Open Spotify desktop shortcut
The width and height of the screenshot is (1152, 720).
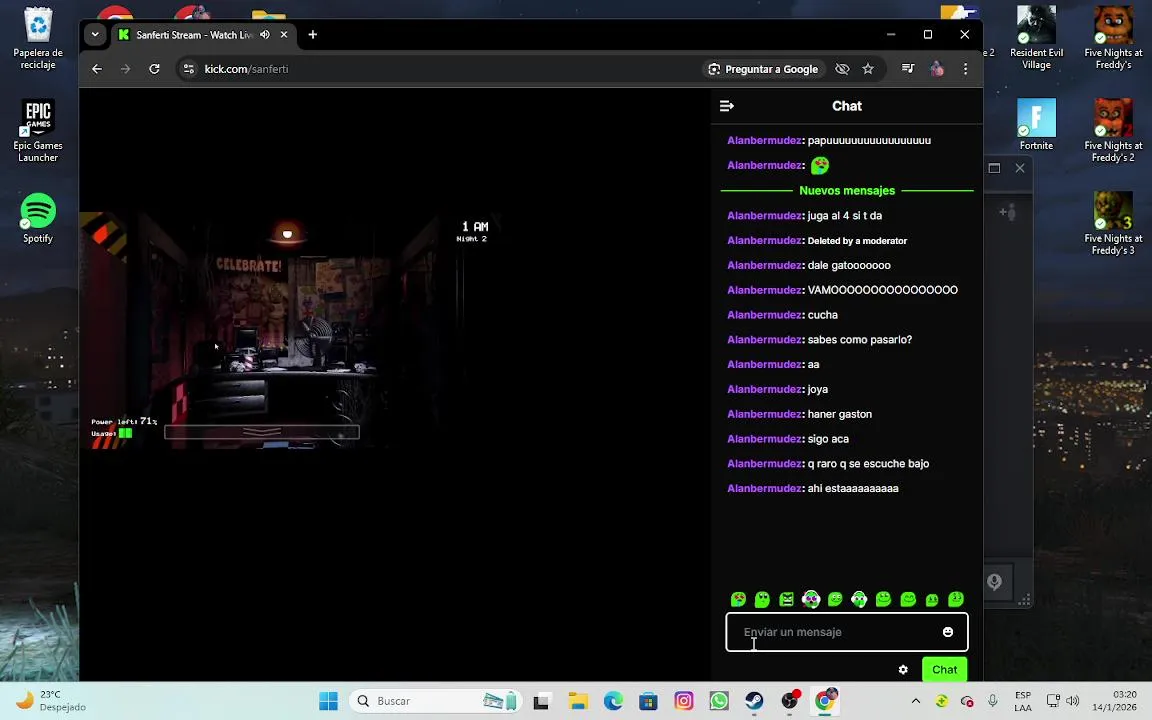[x=37, y=217]
